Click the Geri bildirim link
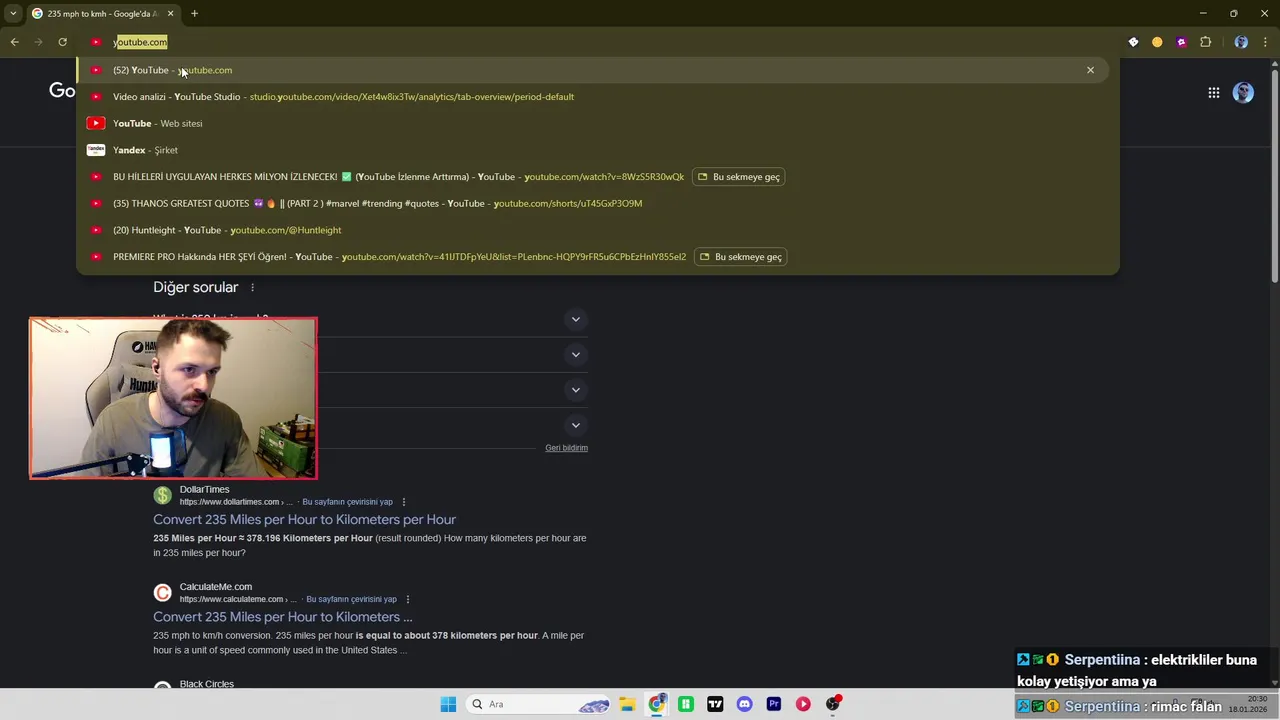This screenshot has width=1280, height=720. click(x=566, y=448)
